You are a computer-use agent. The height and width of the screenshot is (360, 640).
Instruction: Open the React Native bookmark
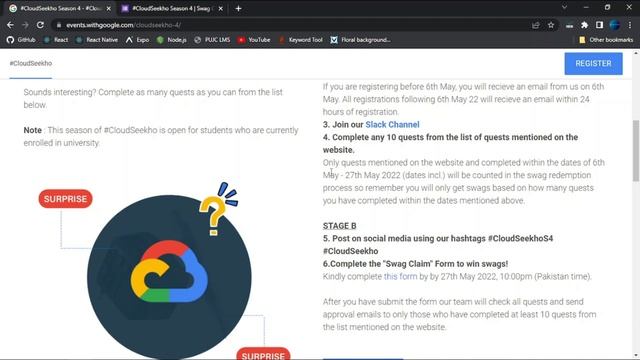point(97,40)
